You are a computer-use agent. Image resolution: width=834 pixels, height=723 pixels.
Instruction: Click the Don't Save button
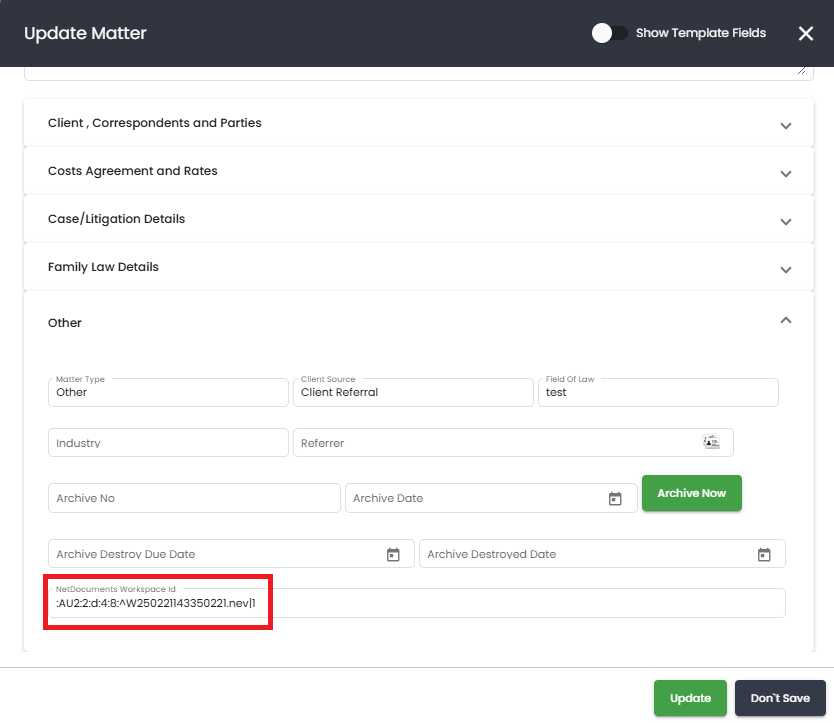point(780,698)
